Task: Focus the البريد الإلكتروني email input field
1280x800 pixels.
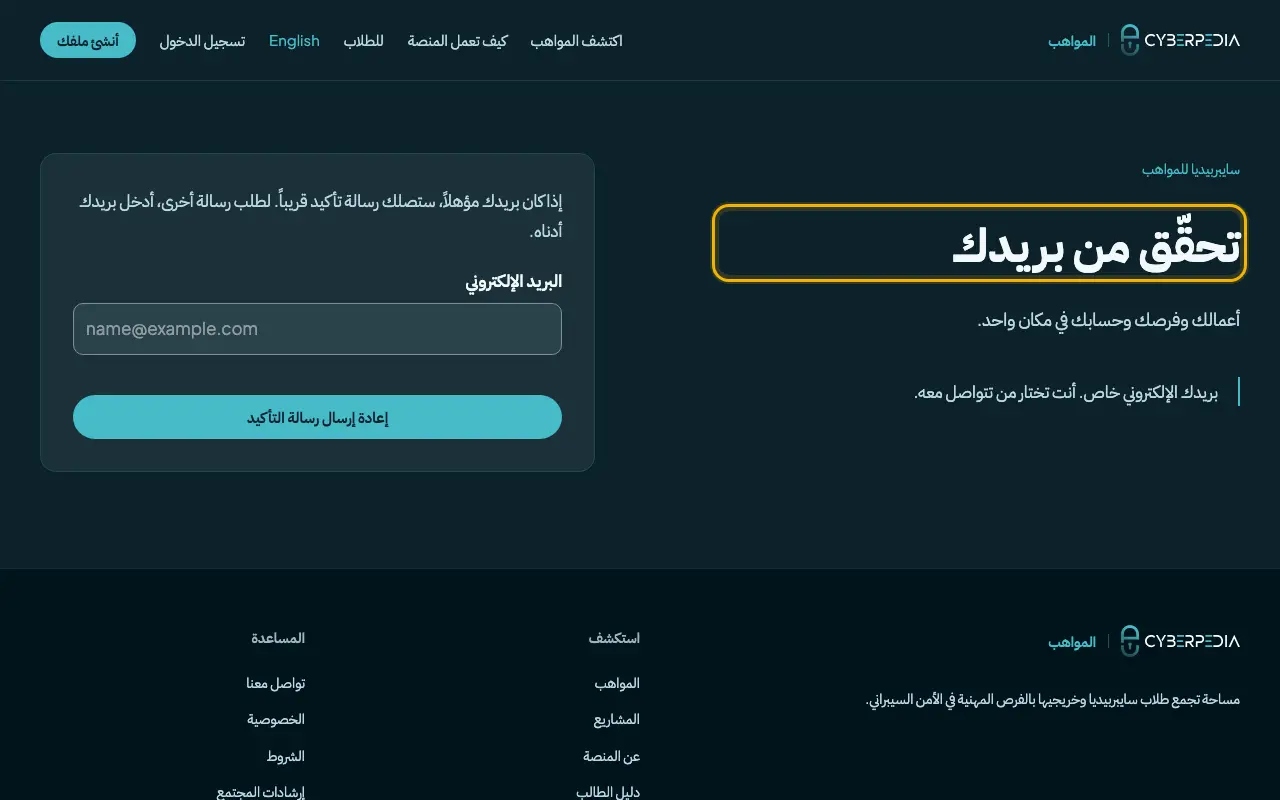Action: pyautogui.click(x=317, y=329)
